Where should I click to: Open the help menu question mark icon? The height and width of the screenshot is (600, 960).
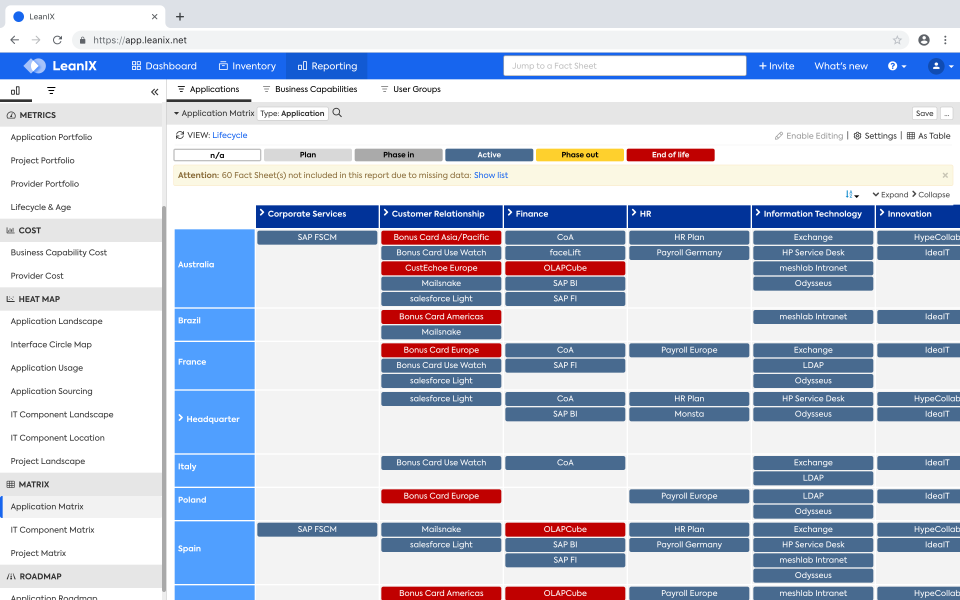coord(891,66)
